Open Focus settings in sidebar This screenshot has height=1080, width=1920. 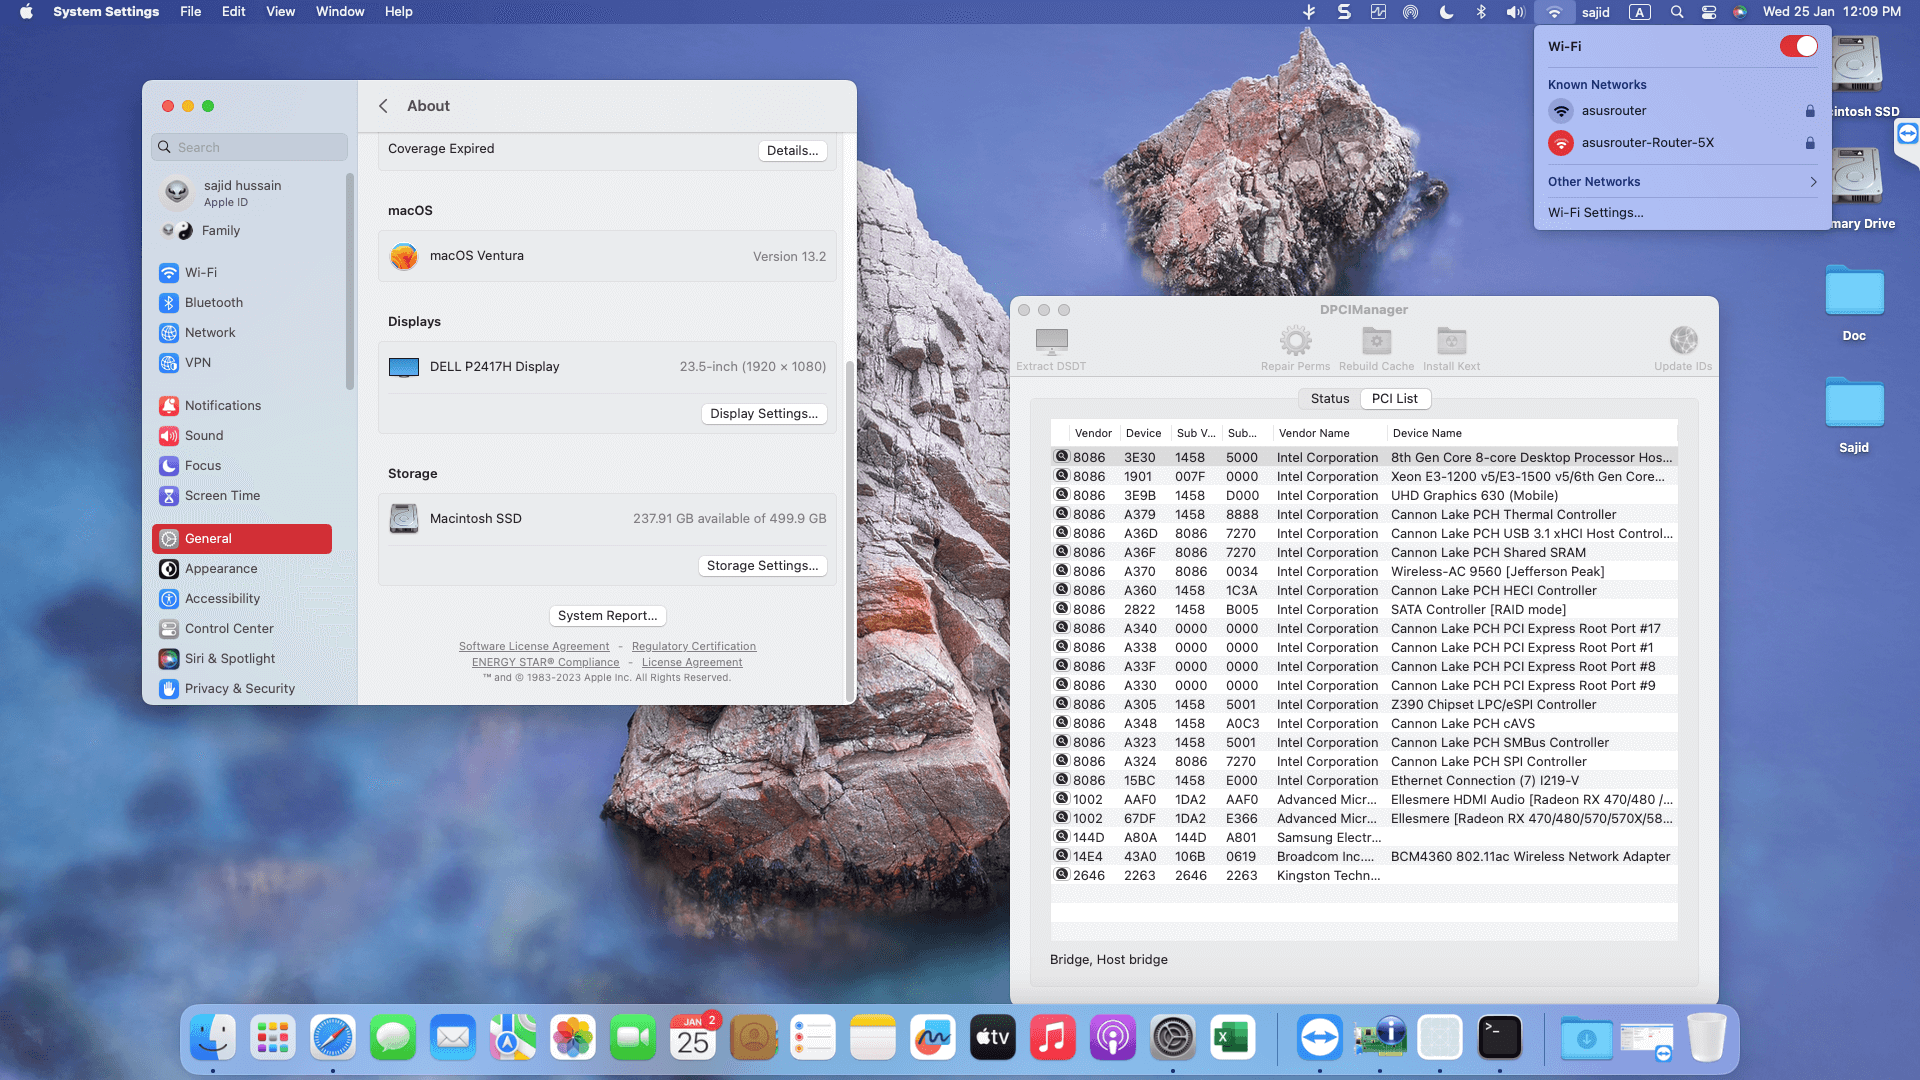(242, 465)
